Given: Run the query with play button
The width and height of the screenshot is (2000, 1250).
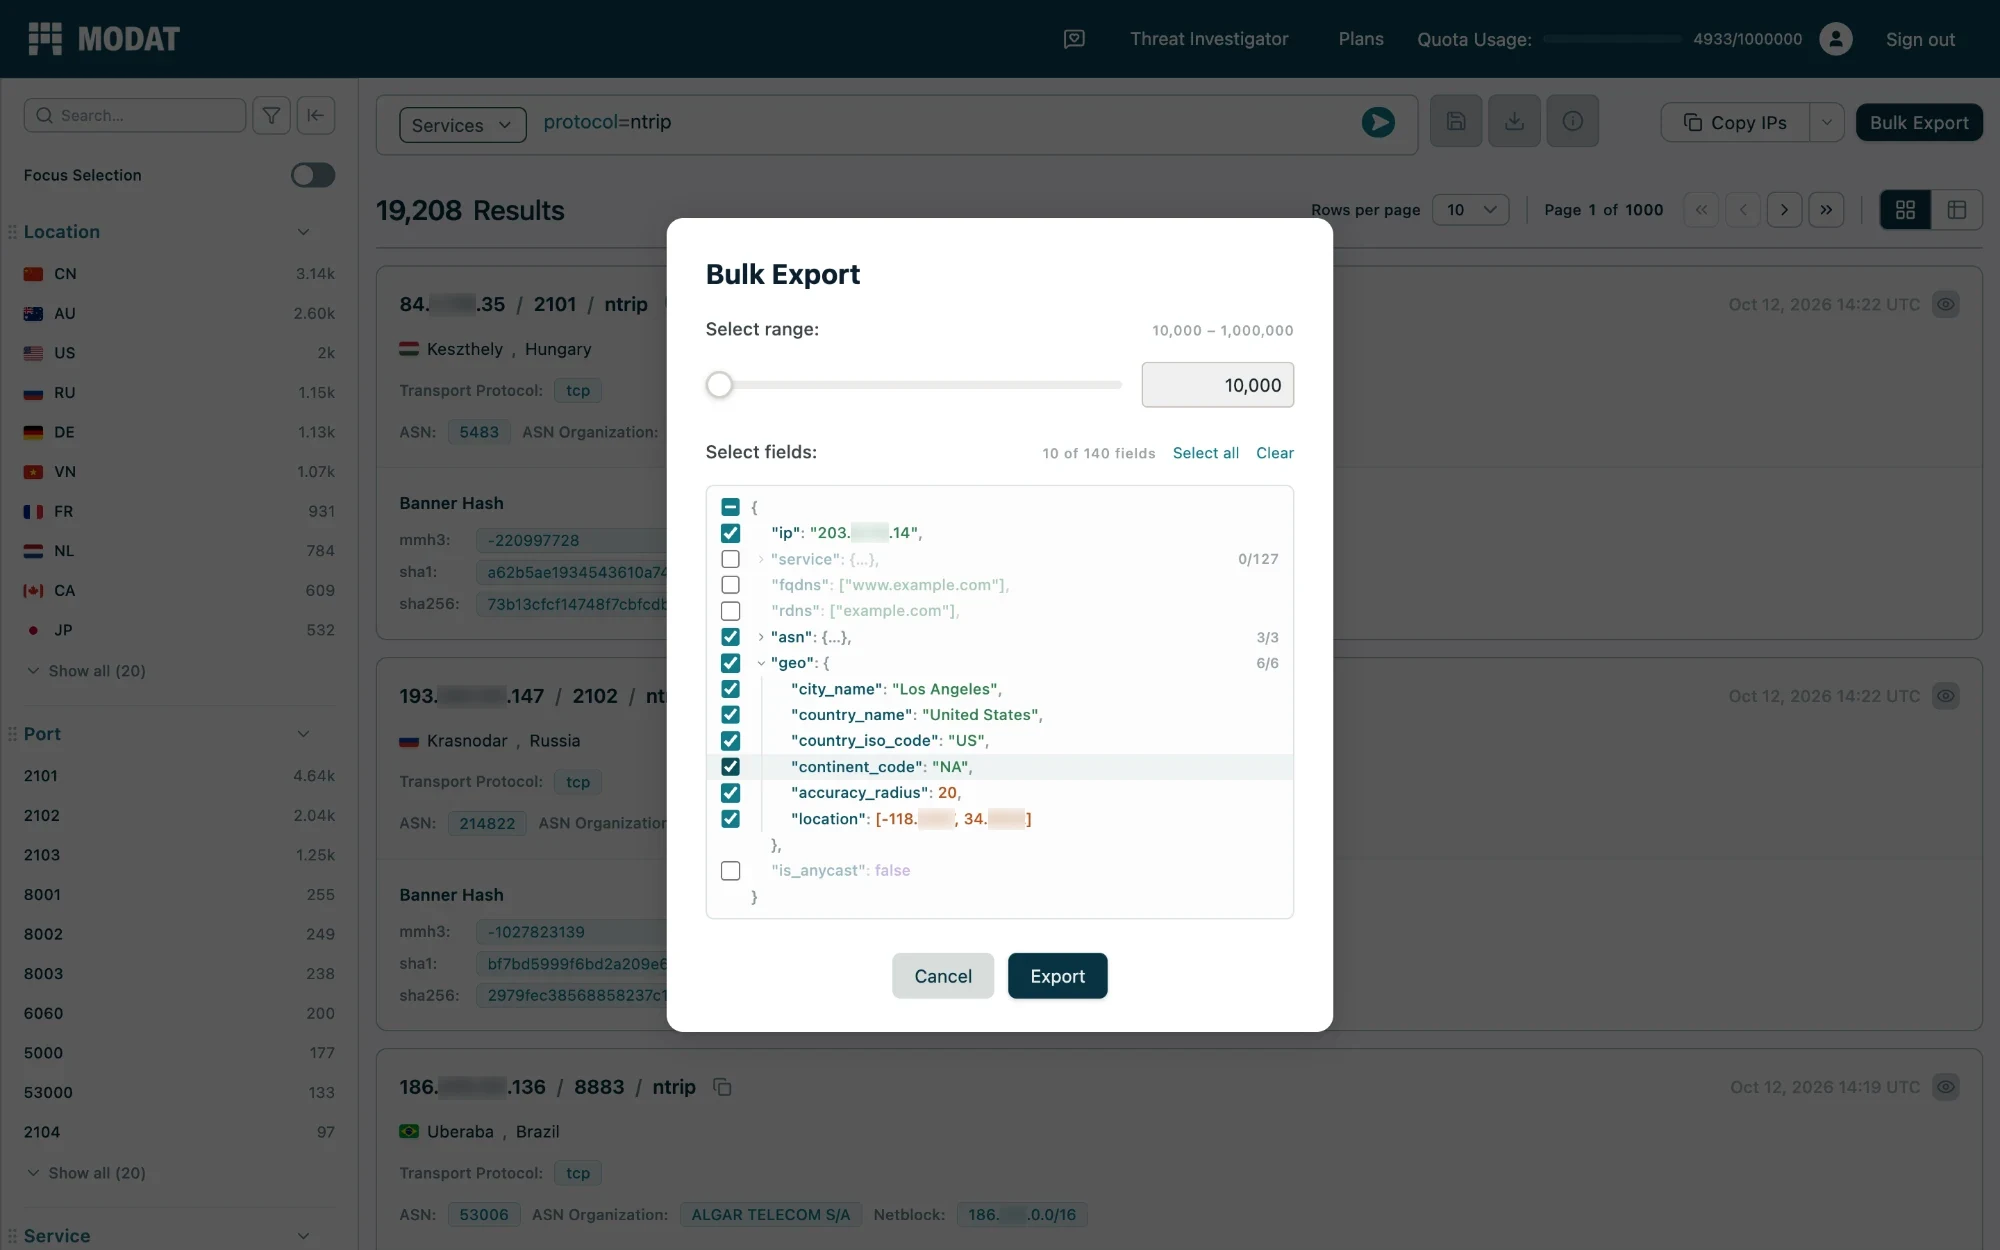Looking at the screenshot, I should point(1378,123).
